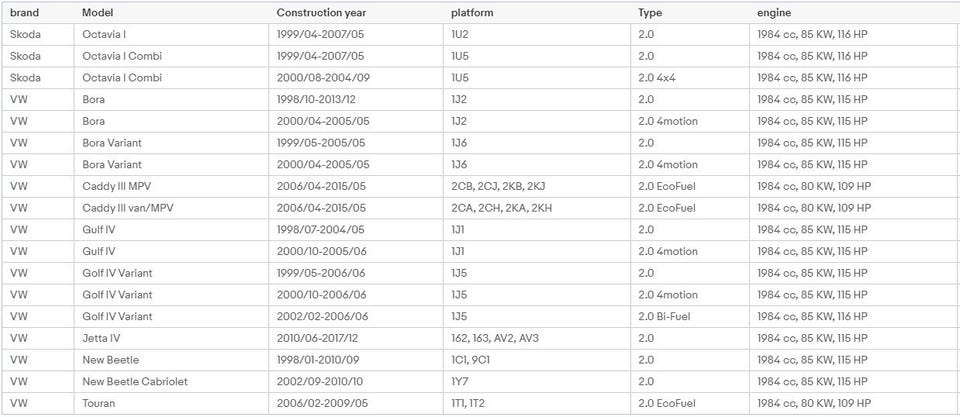Click the "Touran" model cell
The width and height of the screenshot is (960, 417).
coord(101,403)
